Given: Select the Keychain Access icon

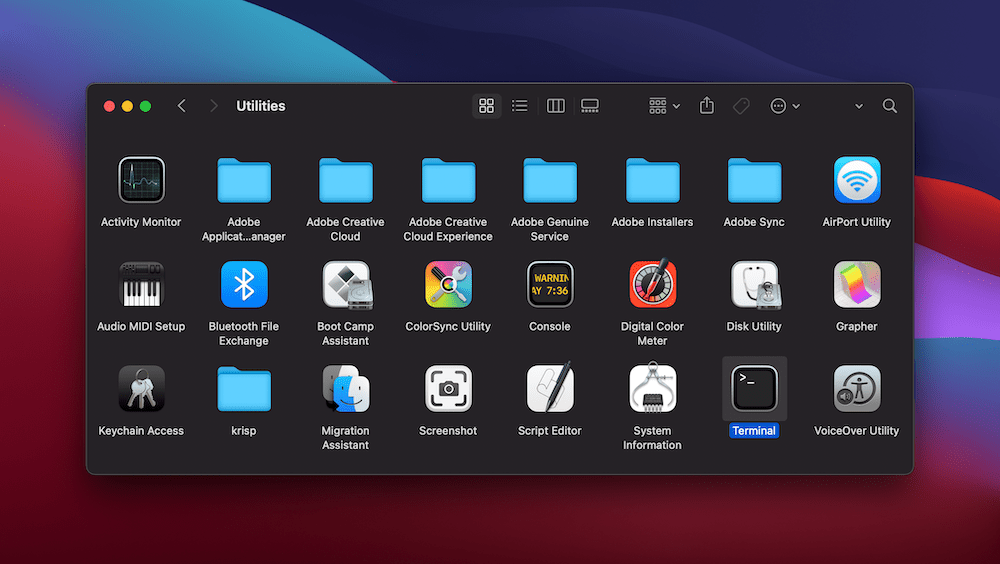Looking at the screenshot, I should (x=141, y=389).
